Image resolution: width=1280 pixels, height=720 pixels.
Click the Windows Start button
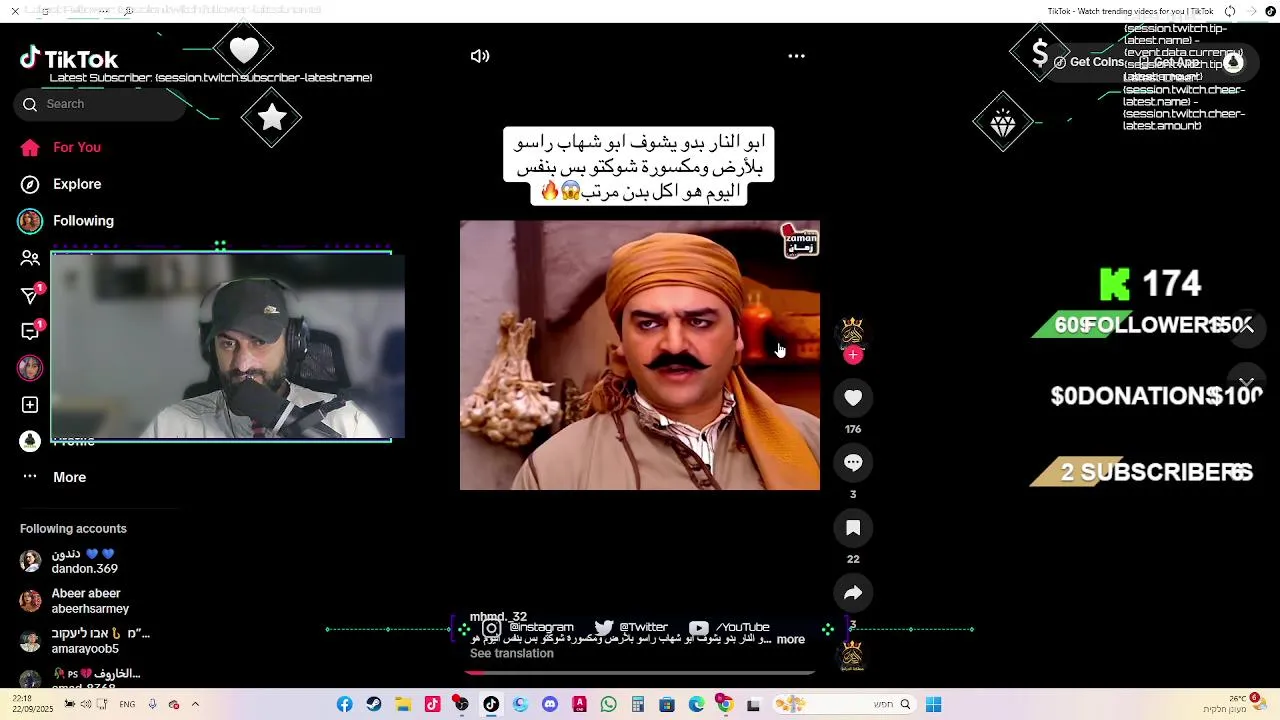tap(933, 705)
